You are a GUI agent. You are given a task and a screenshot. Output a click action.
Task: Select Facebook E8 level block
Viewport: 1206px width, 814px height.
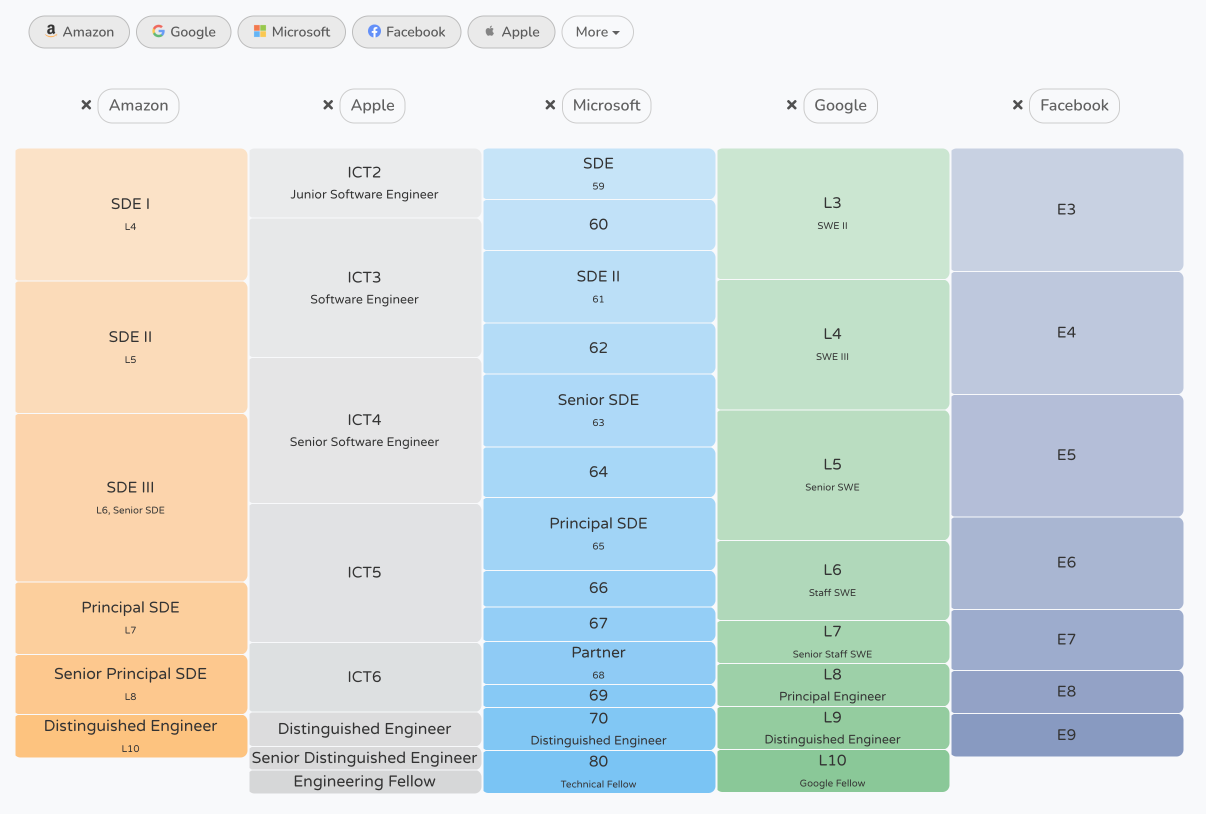[x=1067, y=692]
